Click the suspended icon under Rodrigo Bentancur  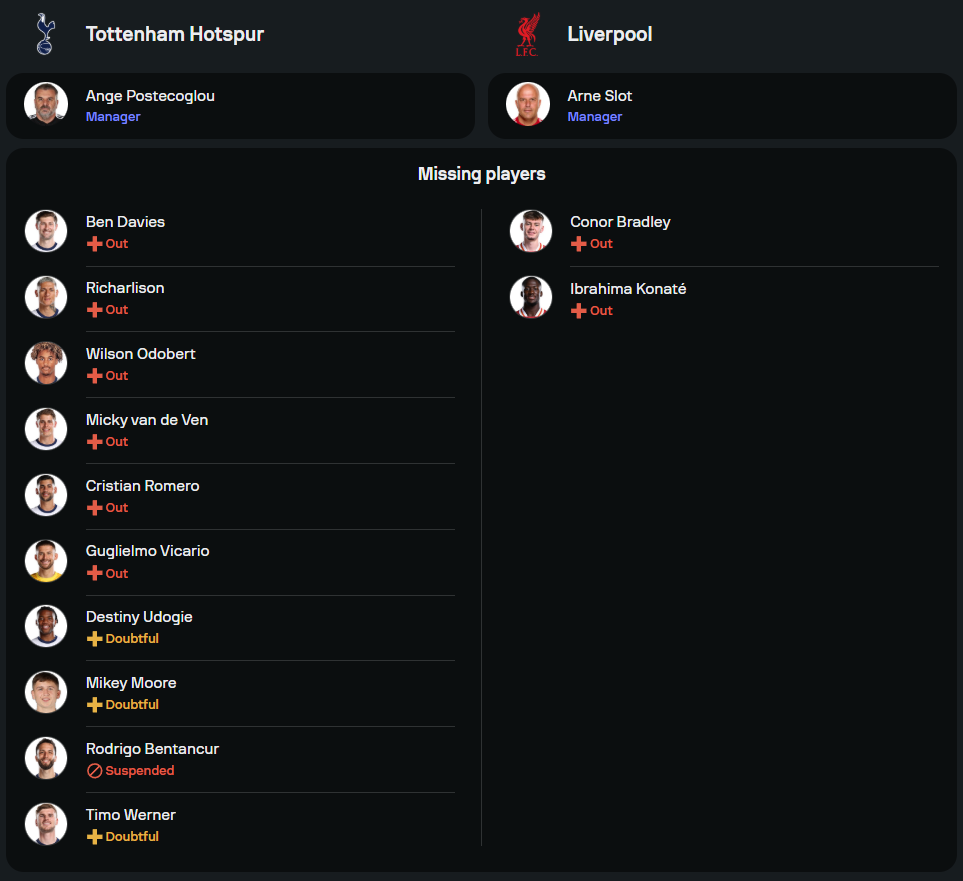point(95,770)
